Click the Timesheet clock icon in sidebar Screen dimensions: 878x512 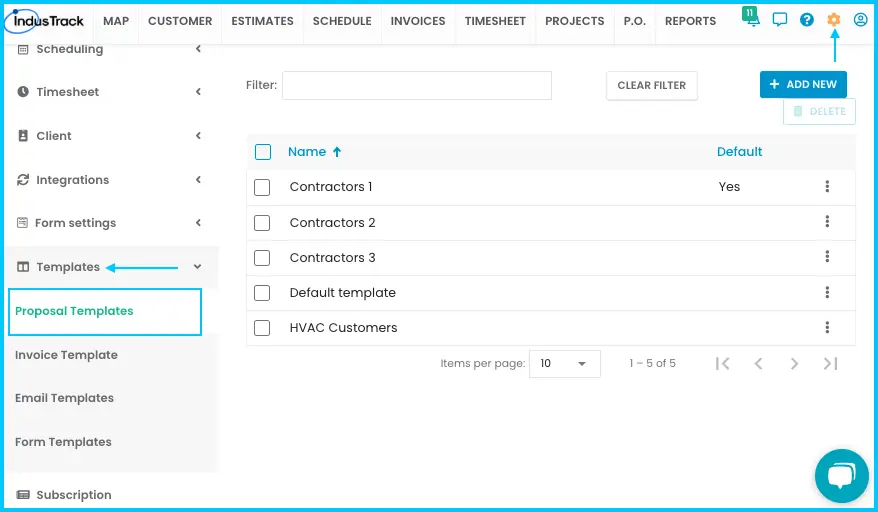[x=23, y=91]
